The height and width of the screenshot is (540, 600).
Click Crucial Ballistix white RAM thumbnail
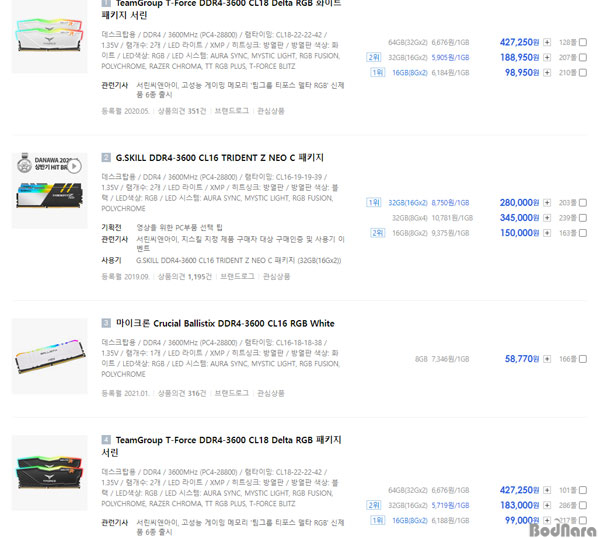(50, 356)
